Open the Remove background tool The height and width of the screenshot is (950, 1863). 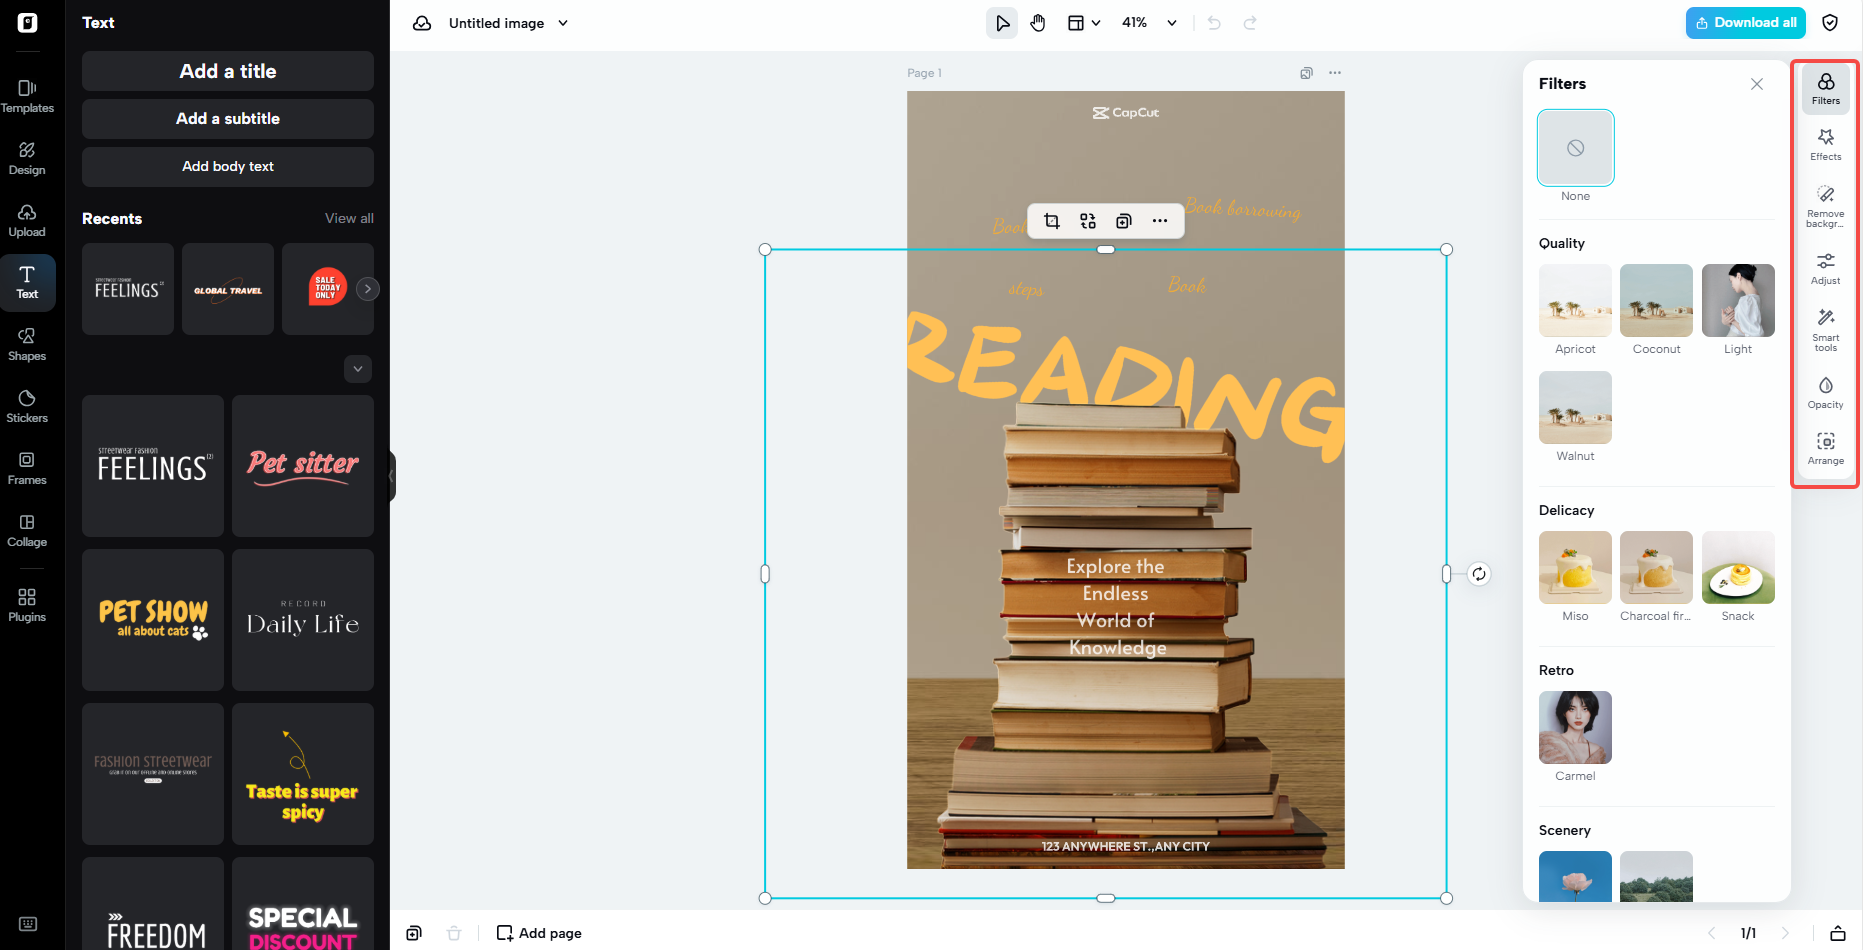click(1825, 205)
